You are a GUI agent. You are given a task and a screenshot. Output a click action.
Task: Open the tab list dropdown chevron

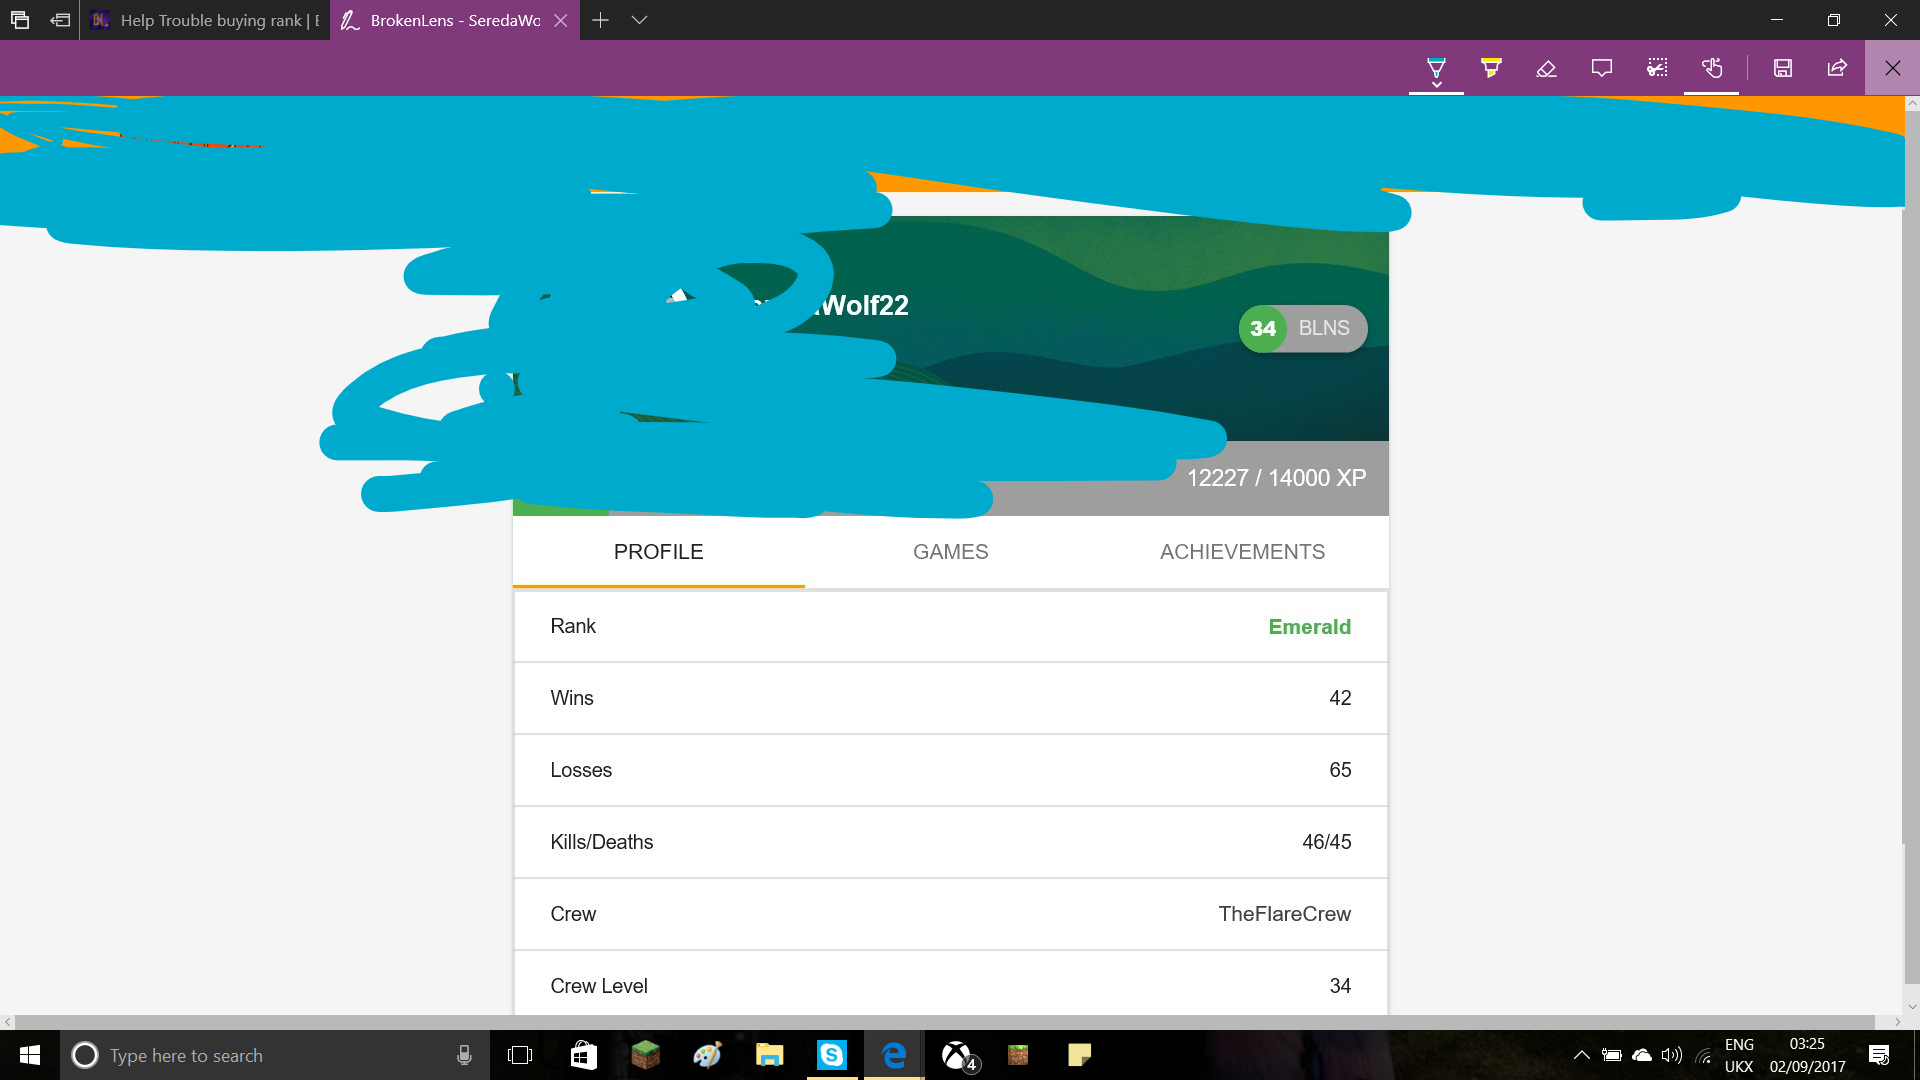(x=640, y=20)
